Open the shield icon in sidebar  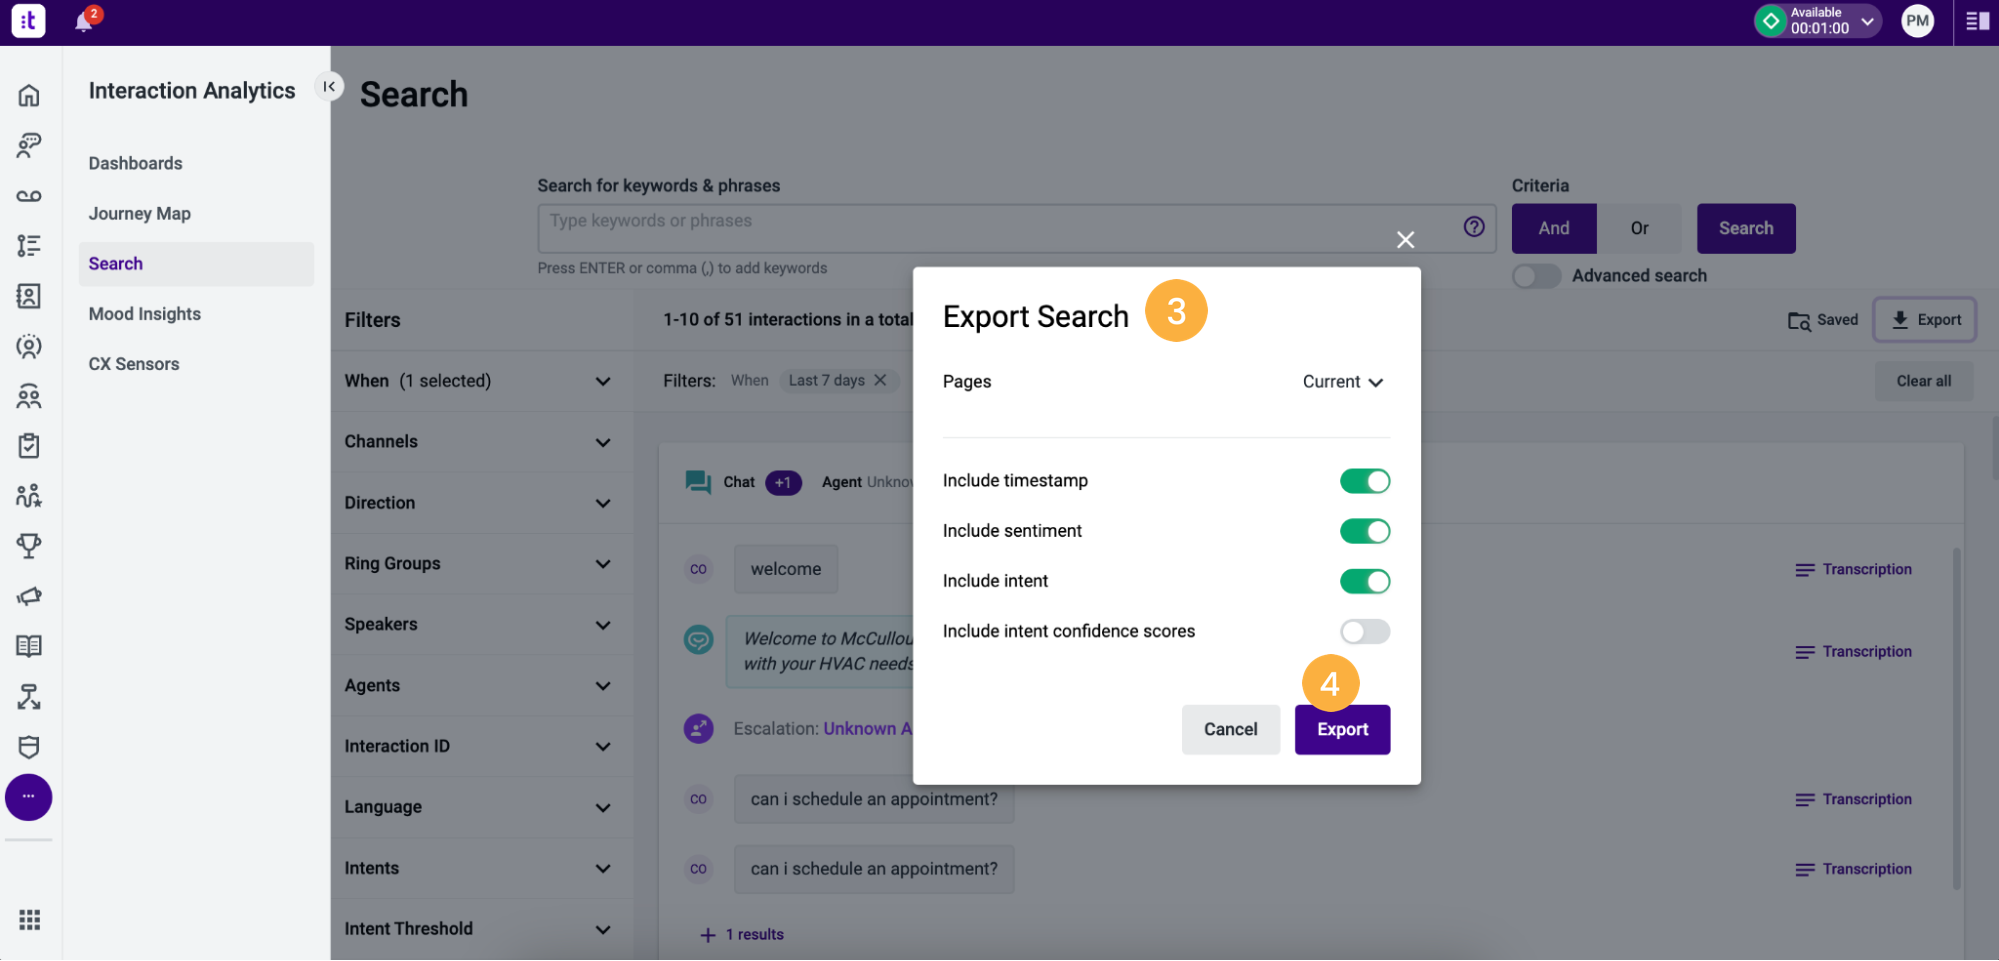(29, 747)
